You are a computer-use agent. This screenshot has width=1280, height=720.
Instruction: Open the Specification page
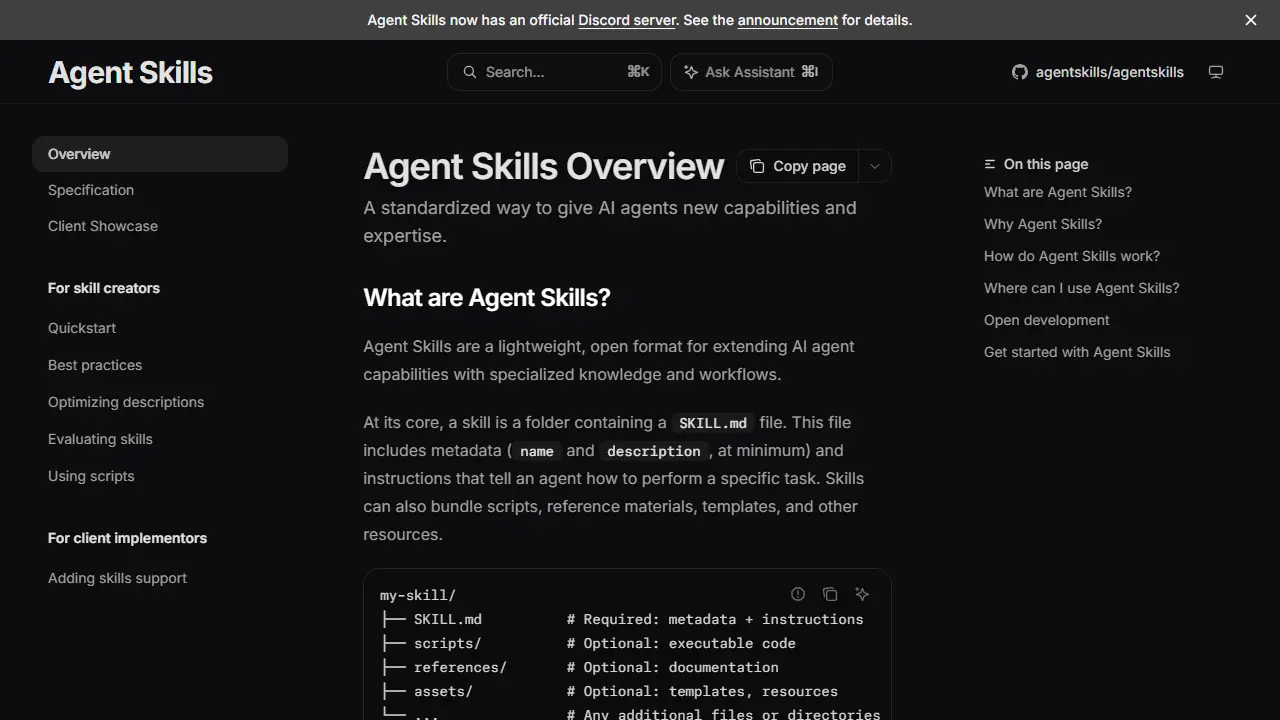pyautogui.click(x=91, y=190)
